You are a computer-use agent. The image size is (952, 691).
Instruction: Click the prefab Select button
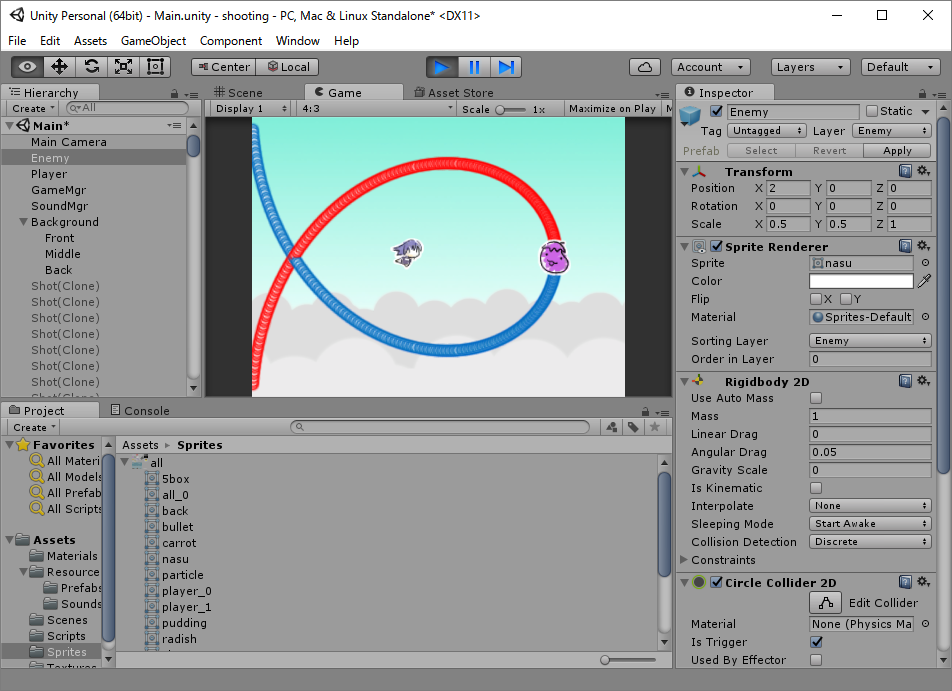(x=761, y=151)
